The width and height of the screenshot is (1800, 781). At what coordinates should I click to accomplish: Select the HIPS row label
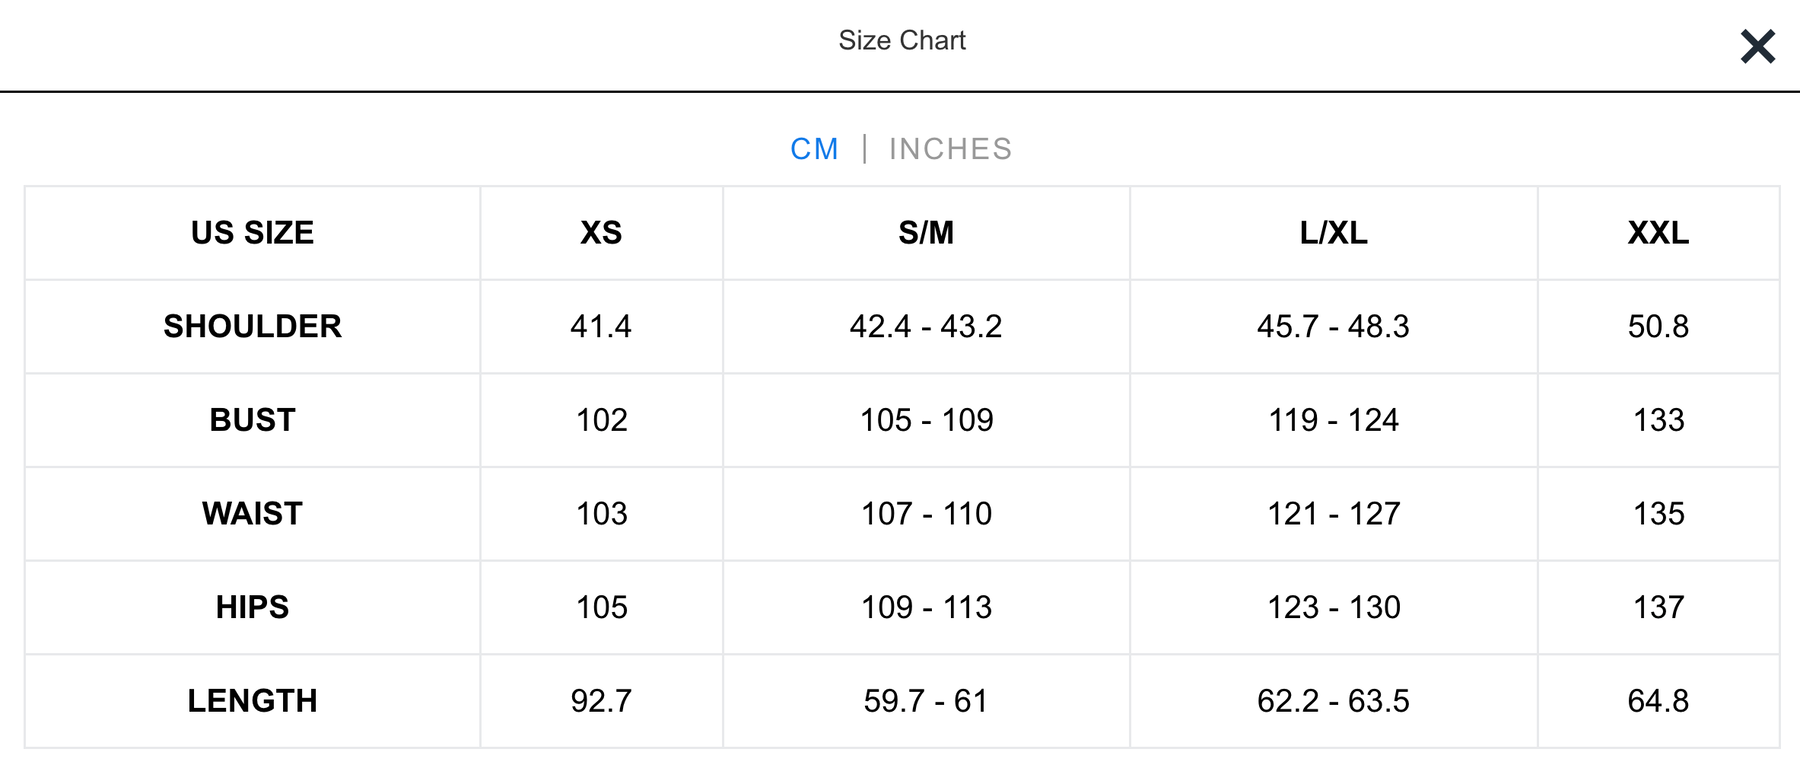click(x=252, y=607)
